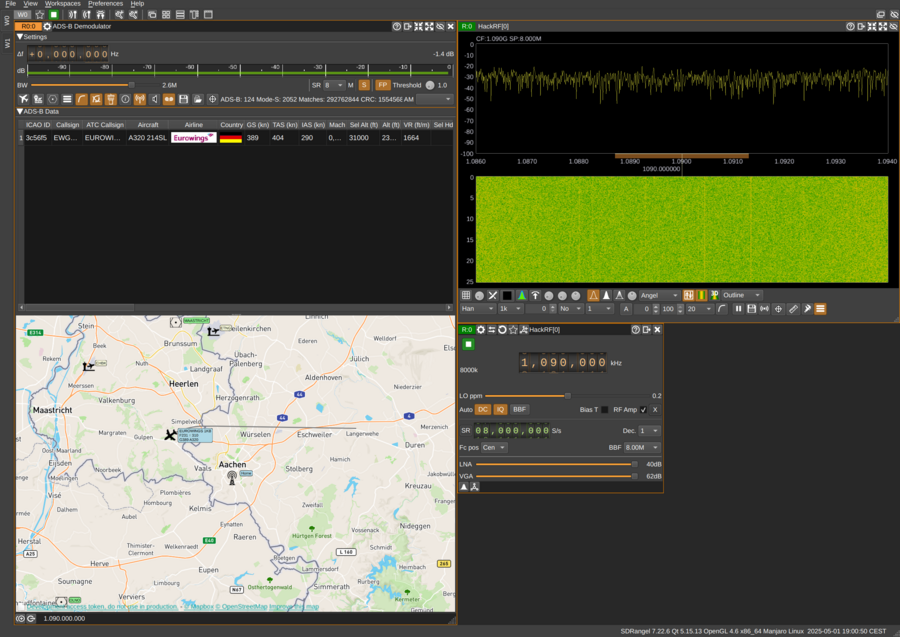
Task: Click the reload device icon in the HackRF panel
Action: pos(502,329)
